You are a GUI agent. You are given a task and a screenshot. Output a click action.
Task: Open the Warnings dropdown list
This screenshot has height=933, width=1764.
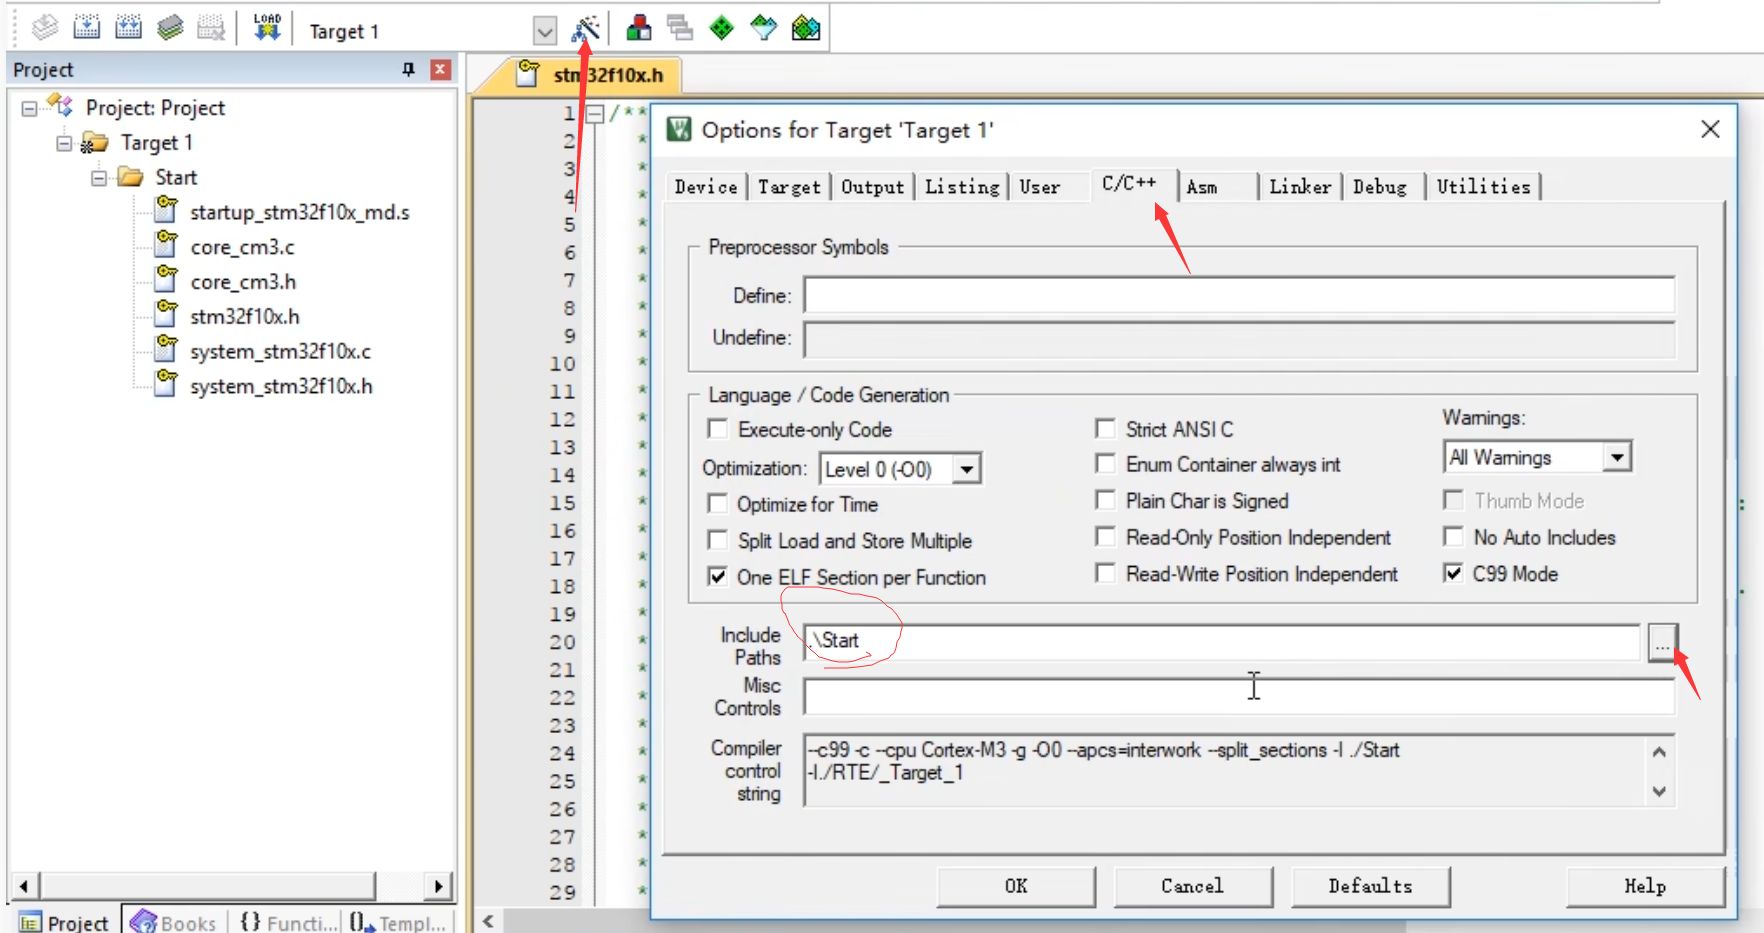1616,458
